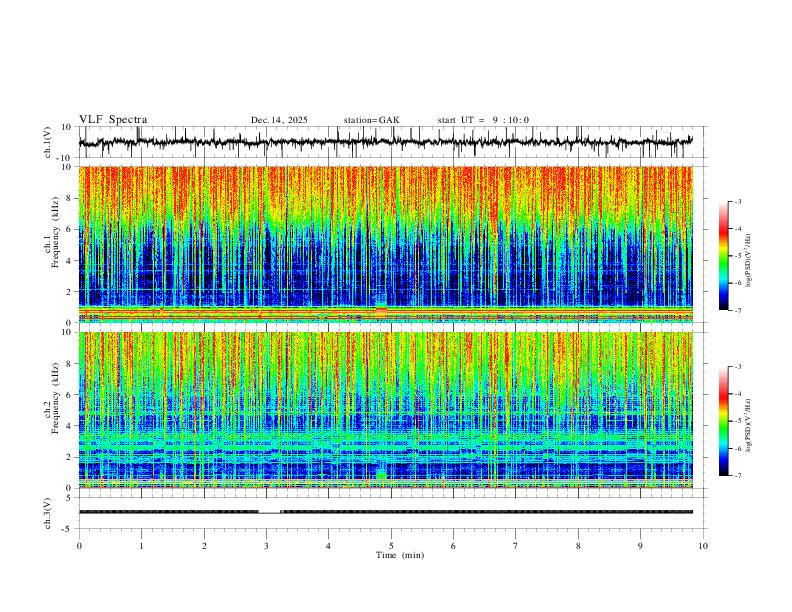
Task: Click the ch.1 'Frequency (kHz)' axis label
Action: tap(56, 233)
